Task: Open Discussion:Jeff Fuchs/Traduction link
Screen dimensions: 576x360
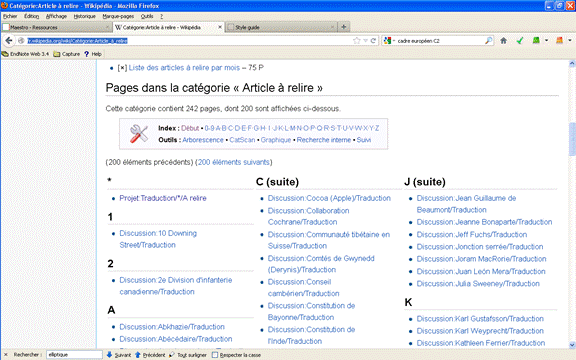Action: [x=472, y=235]
